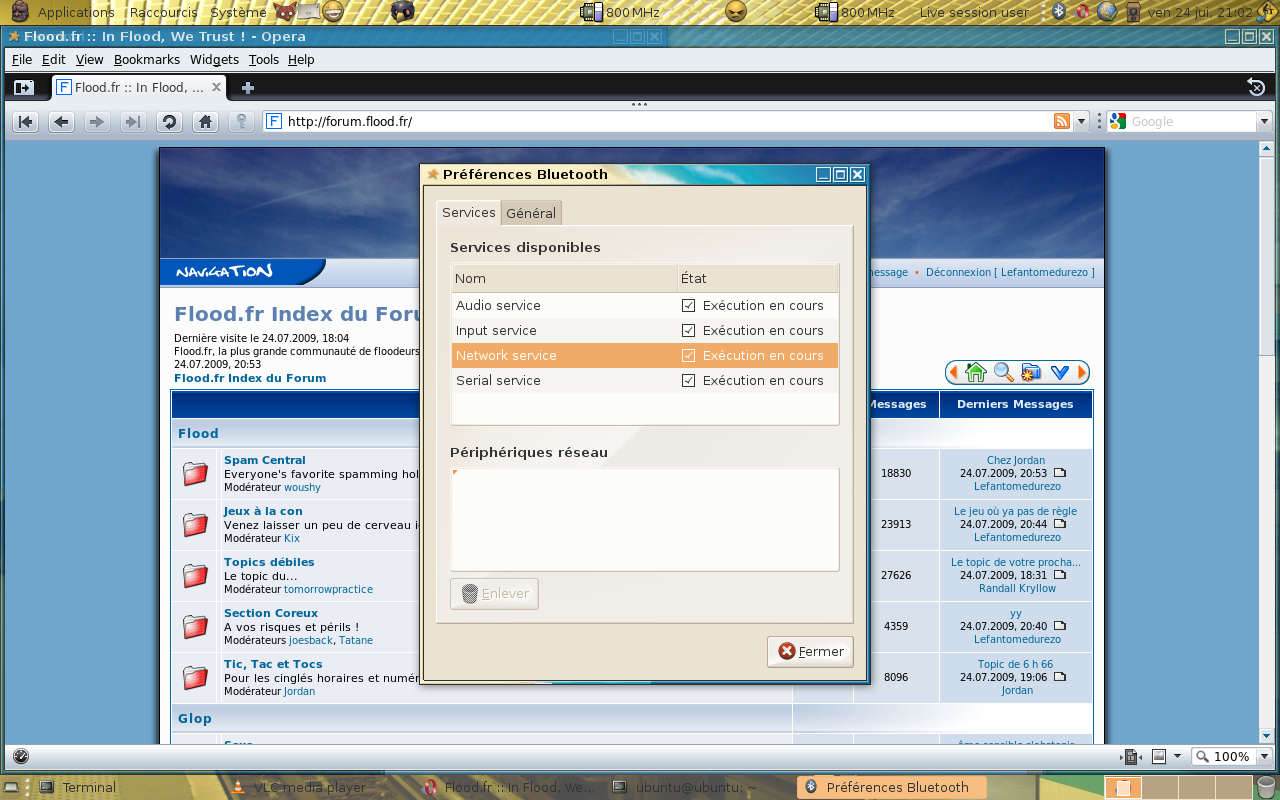Click the Home button in Opera toolbar

[x=205, y=122]
